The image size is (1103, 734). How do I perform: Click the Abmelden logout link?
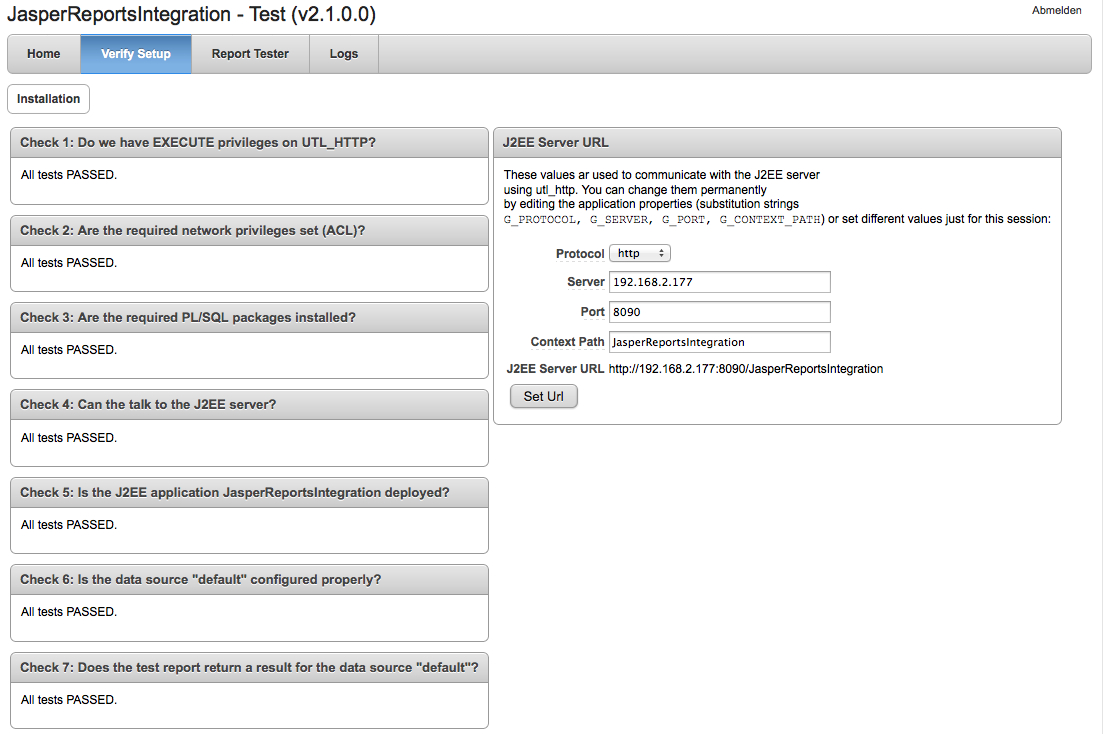click(x=1057, y=10)
